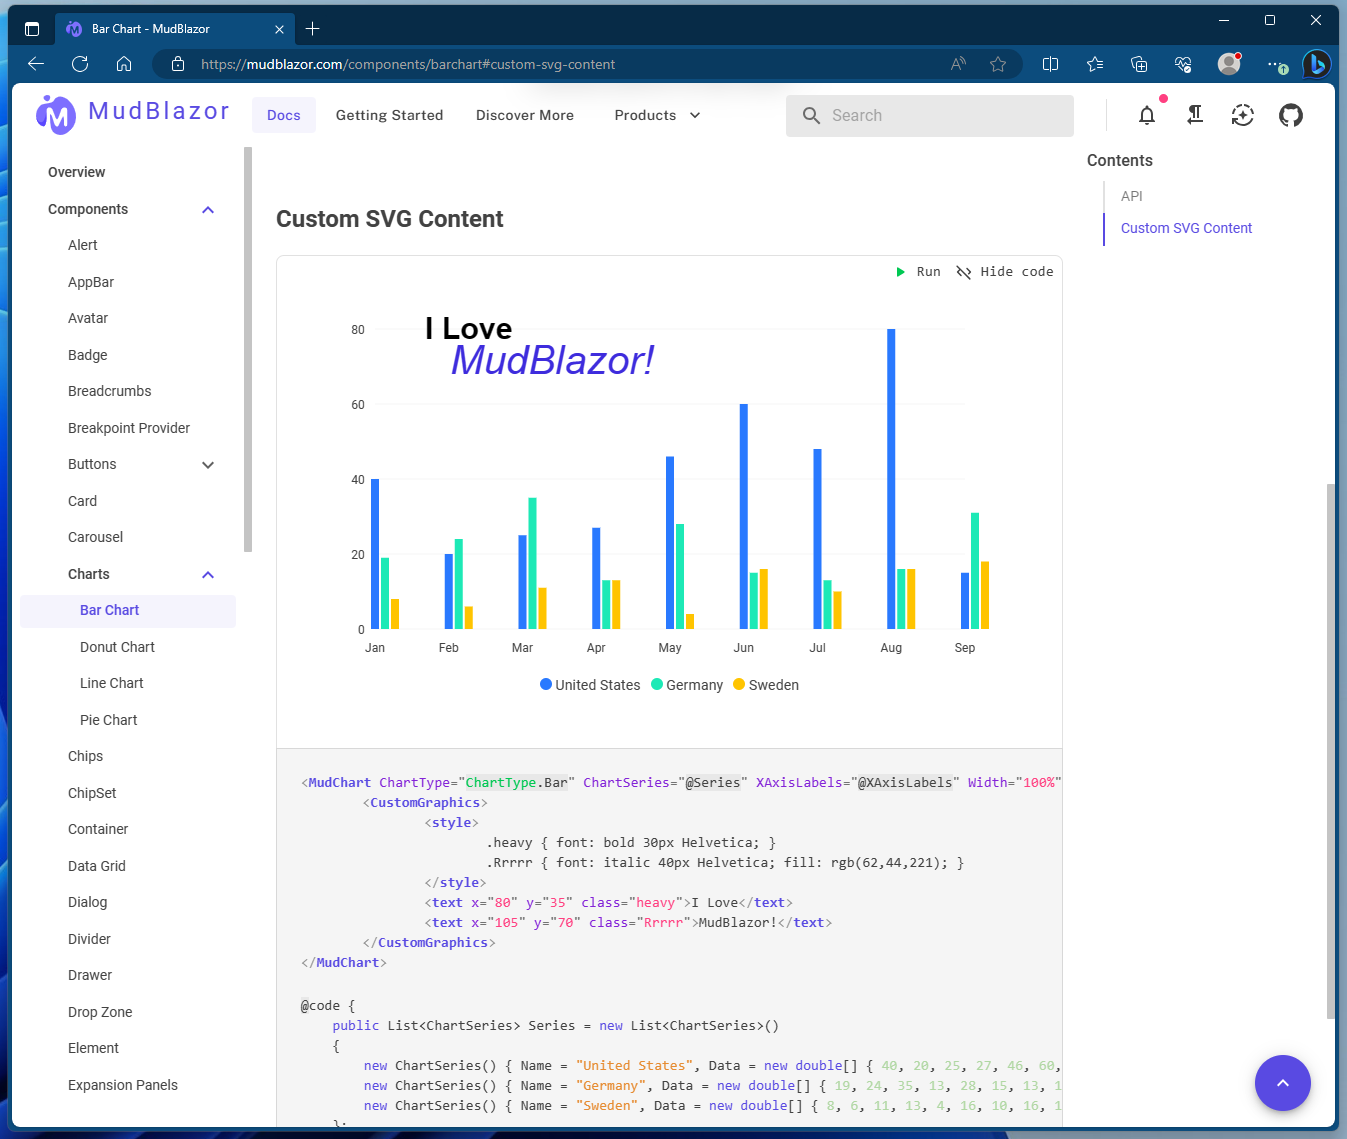Add this page to browser favorites
This screenshot has height=1139, width=1347.
point(998,64)
